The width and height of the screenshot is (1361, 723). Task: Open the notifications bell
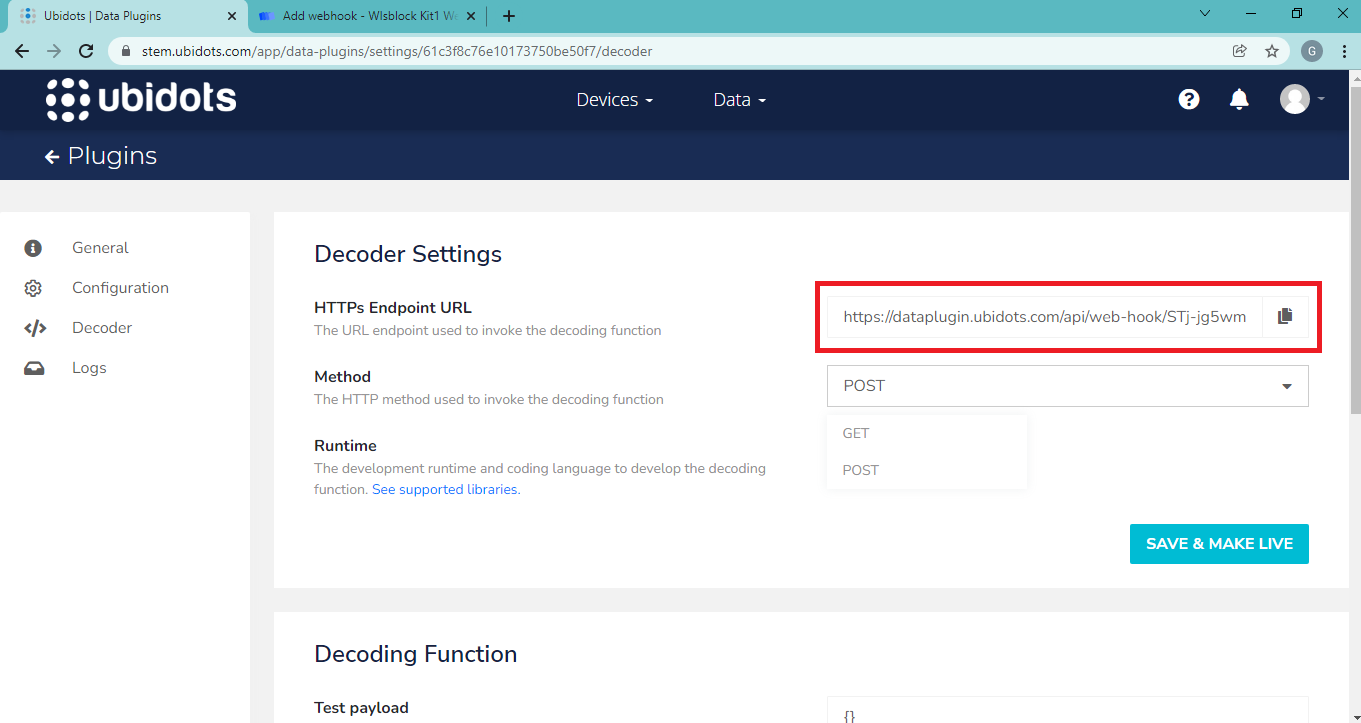coord(1239,99)
